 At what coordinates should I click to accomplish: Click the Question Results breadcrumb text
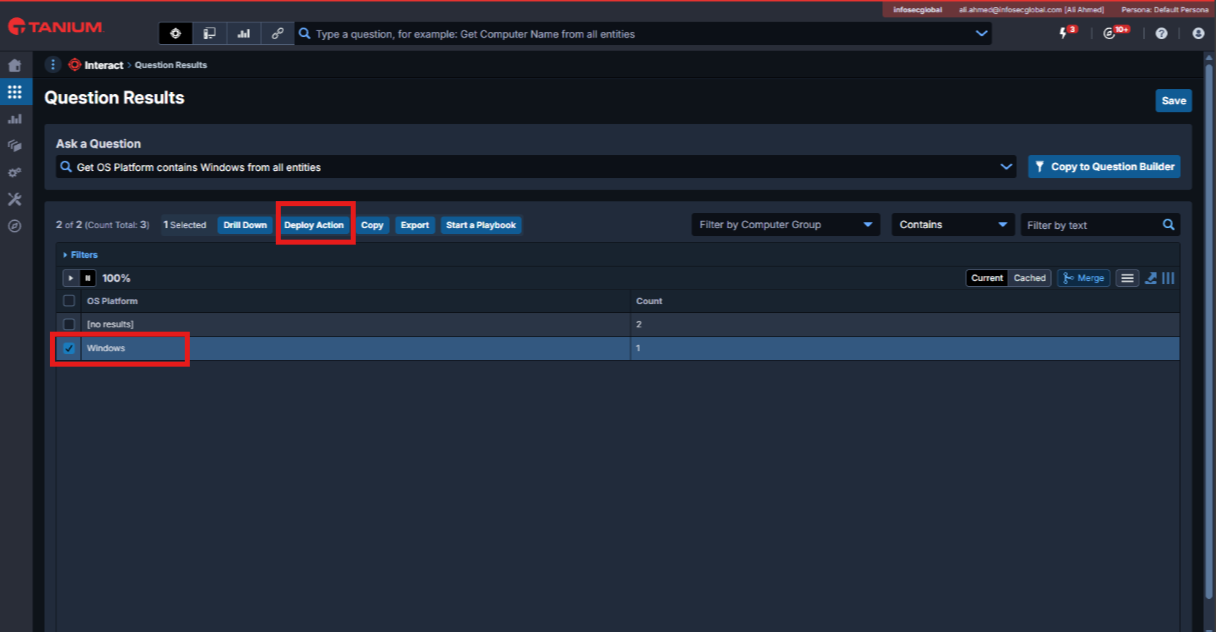(x=171, y=65)
